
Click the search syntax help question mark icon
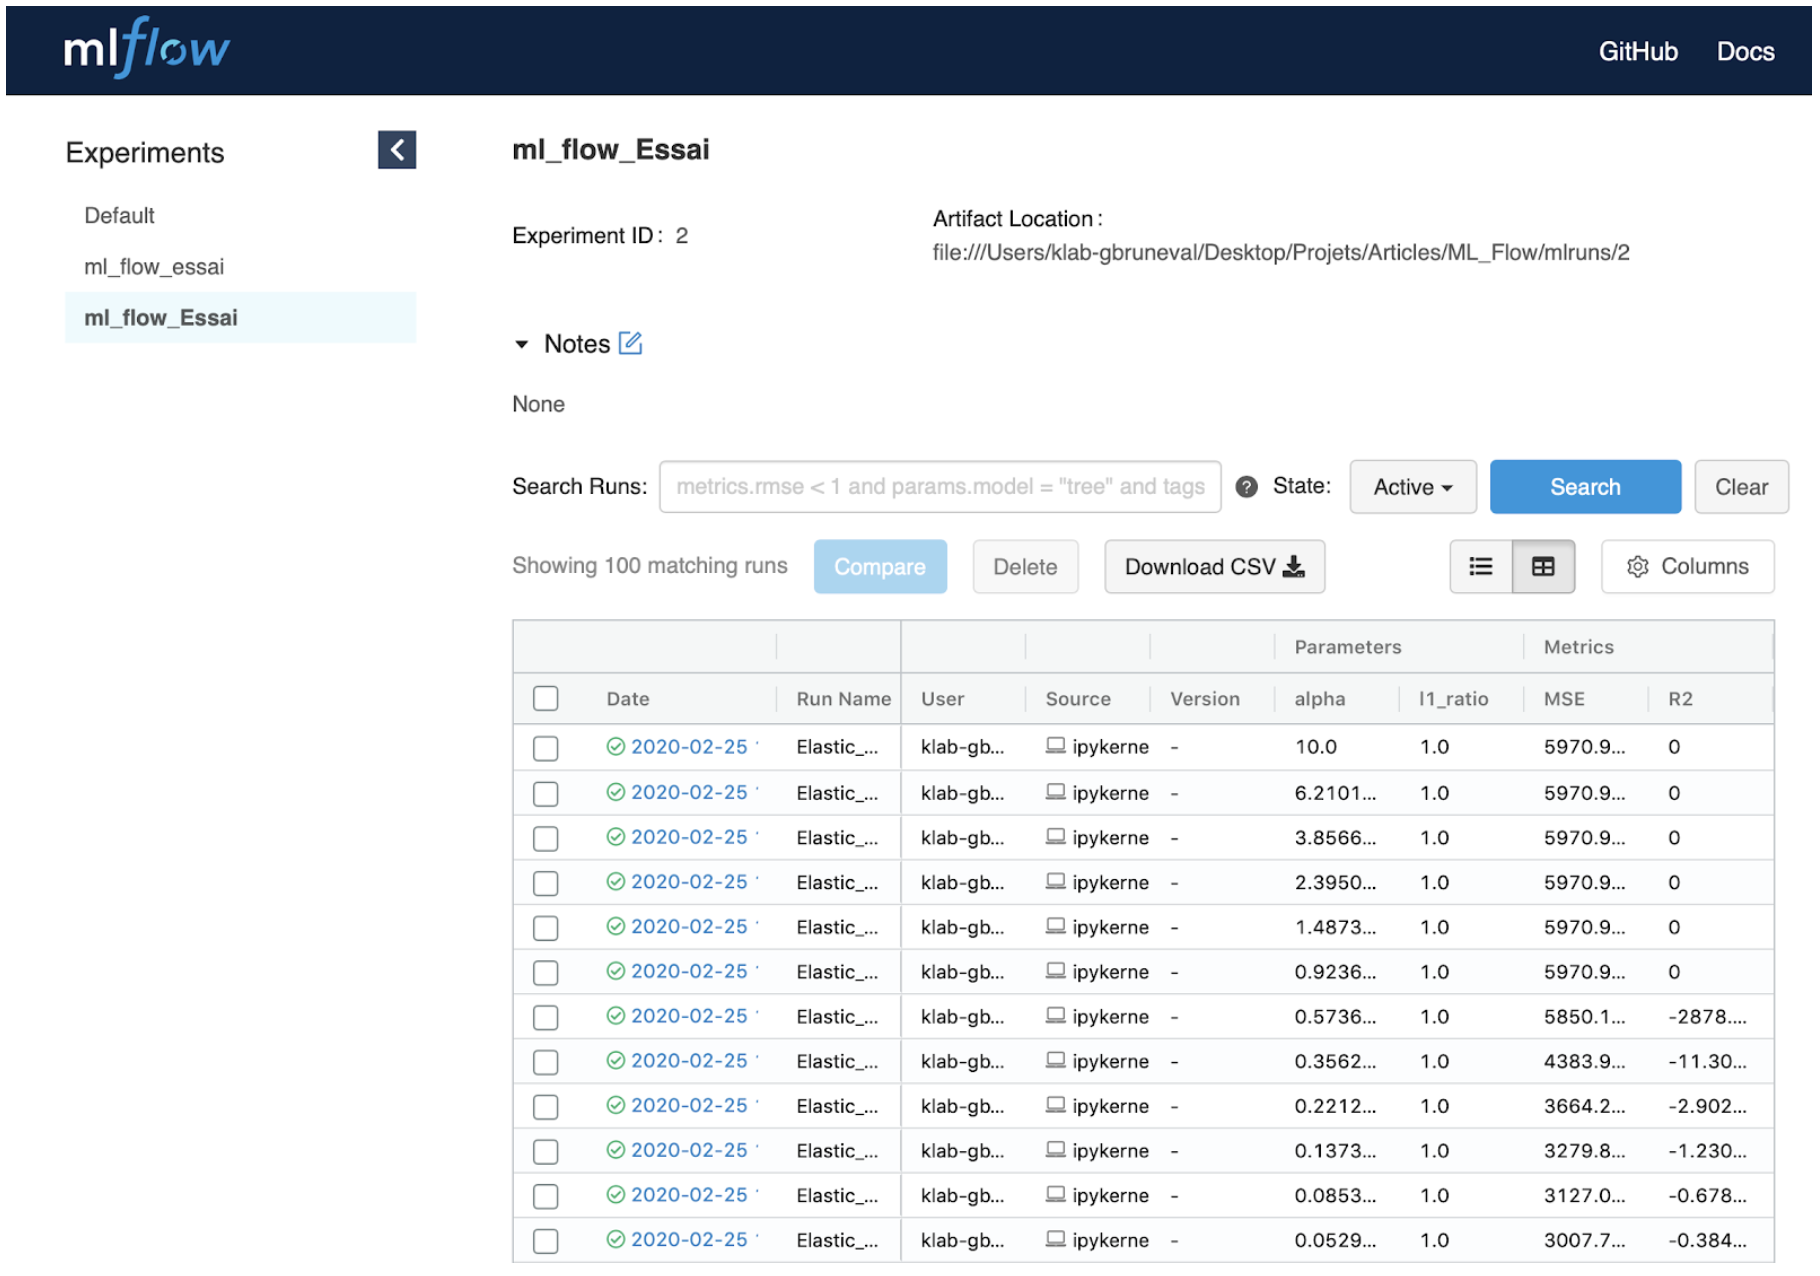click(x=1246, y=487)
